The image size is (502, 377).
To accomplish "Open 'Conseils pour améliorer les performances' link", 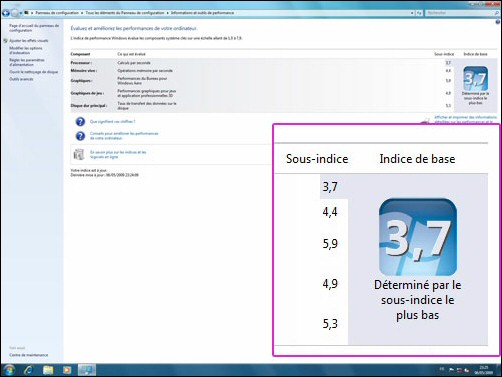I will (124, 136).
